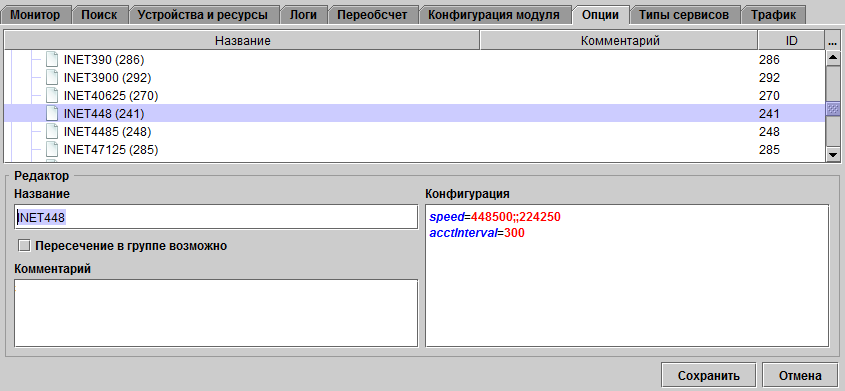The image size is (845, 391).
Task: Go to the Конфигурация модуля tab
Action: [494, 15]
